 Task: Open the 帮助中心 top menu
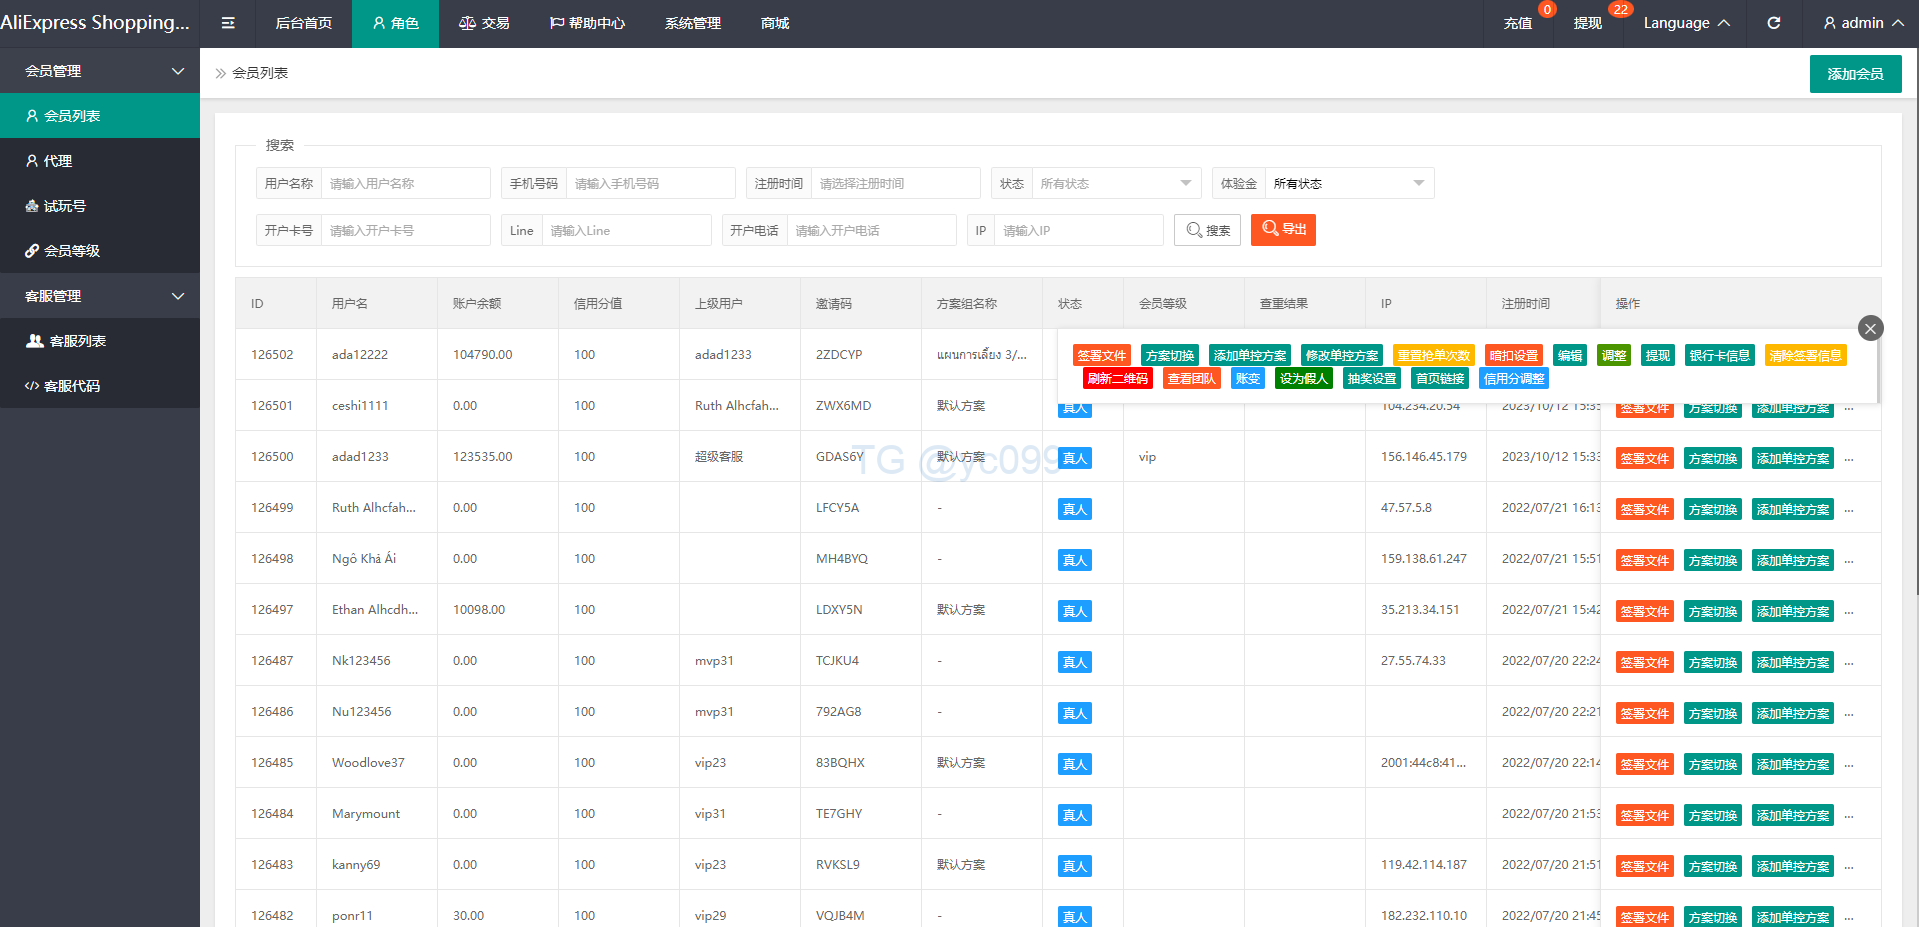tap(587, 23)
